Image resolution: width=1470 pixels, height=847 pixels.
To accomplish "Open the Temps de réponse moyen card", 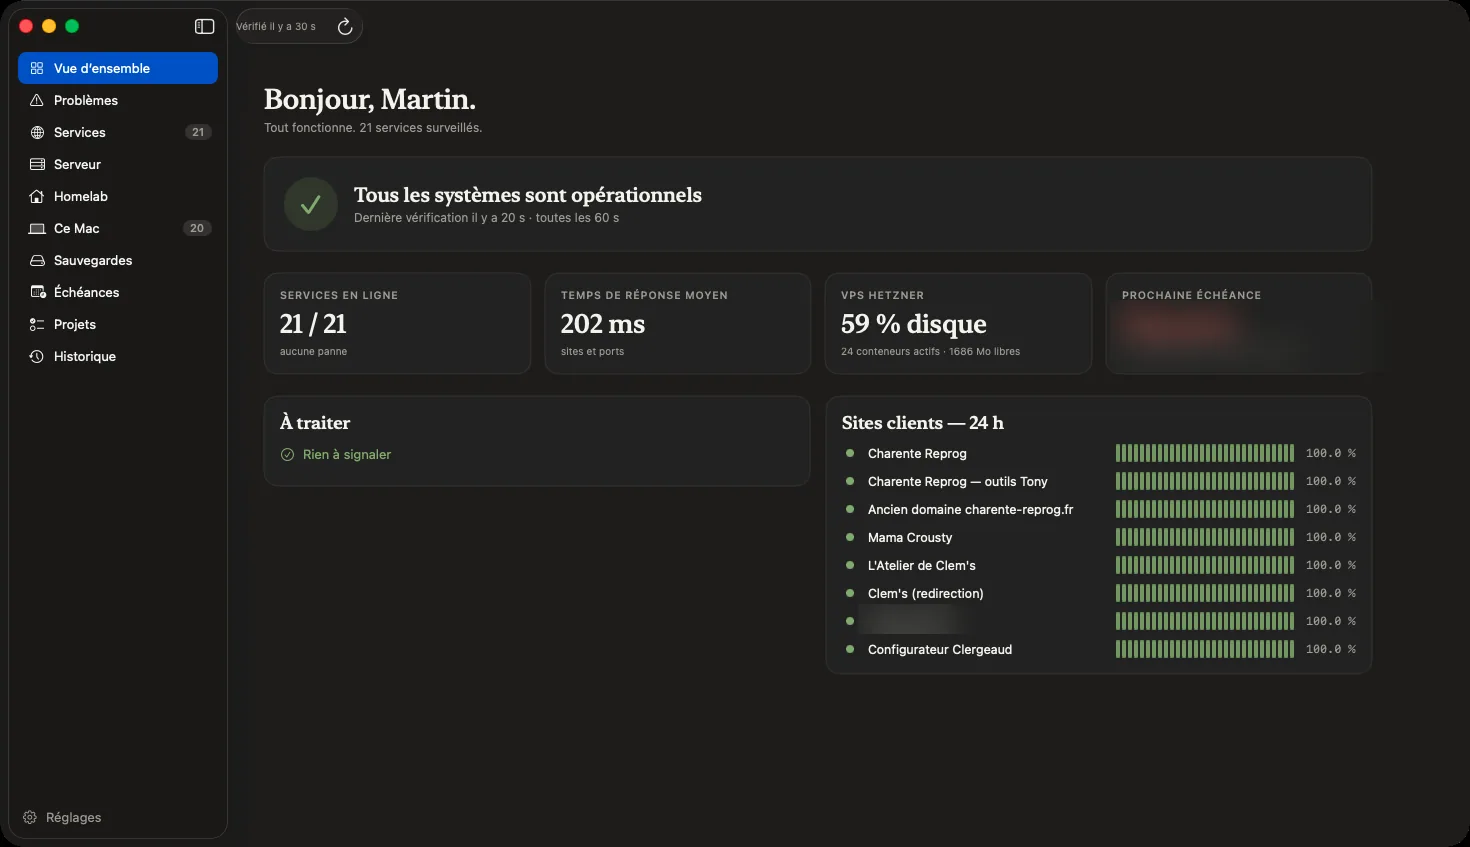I will coord(677,323).
